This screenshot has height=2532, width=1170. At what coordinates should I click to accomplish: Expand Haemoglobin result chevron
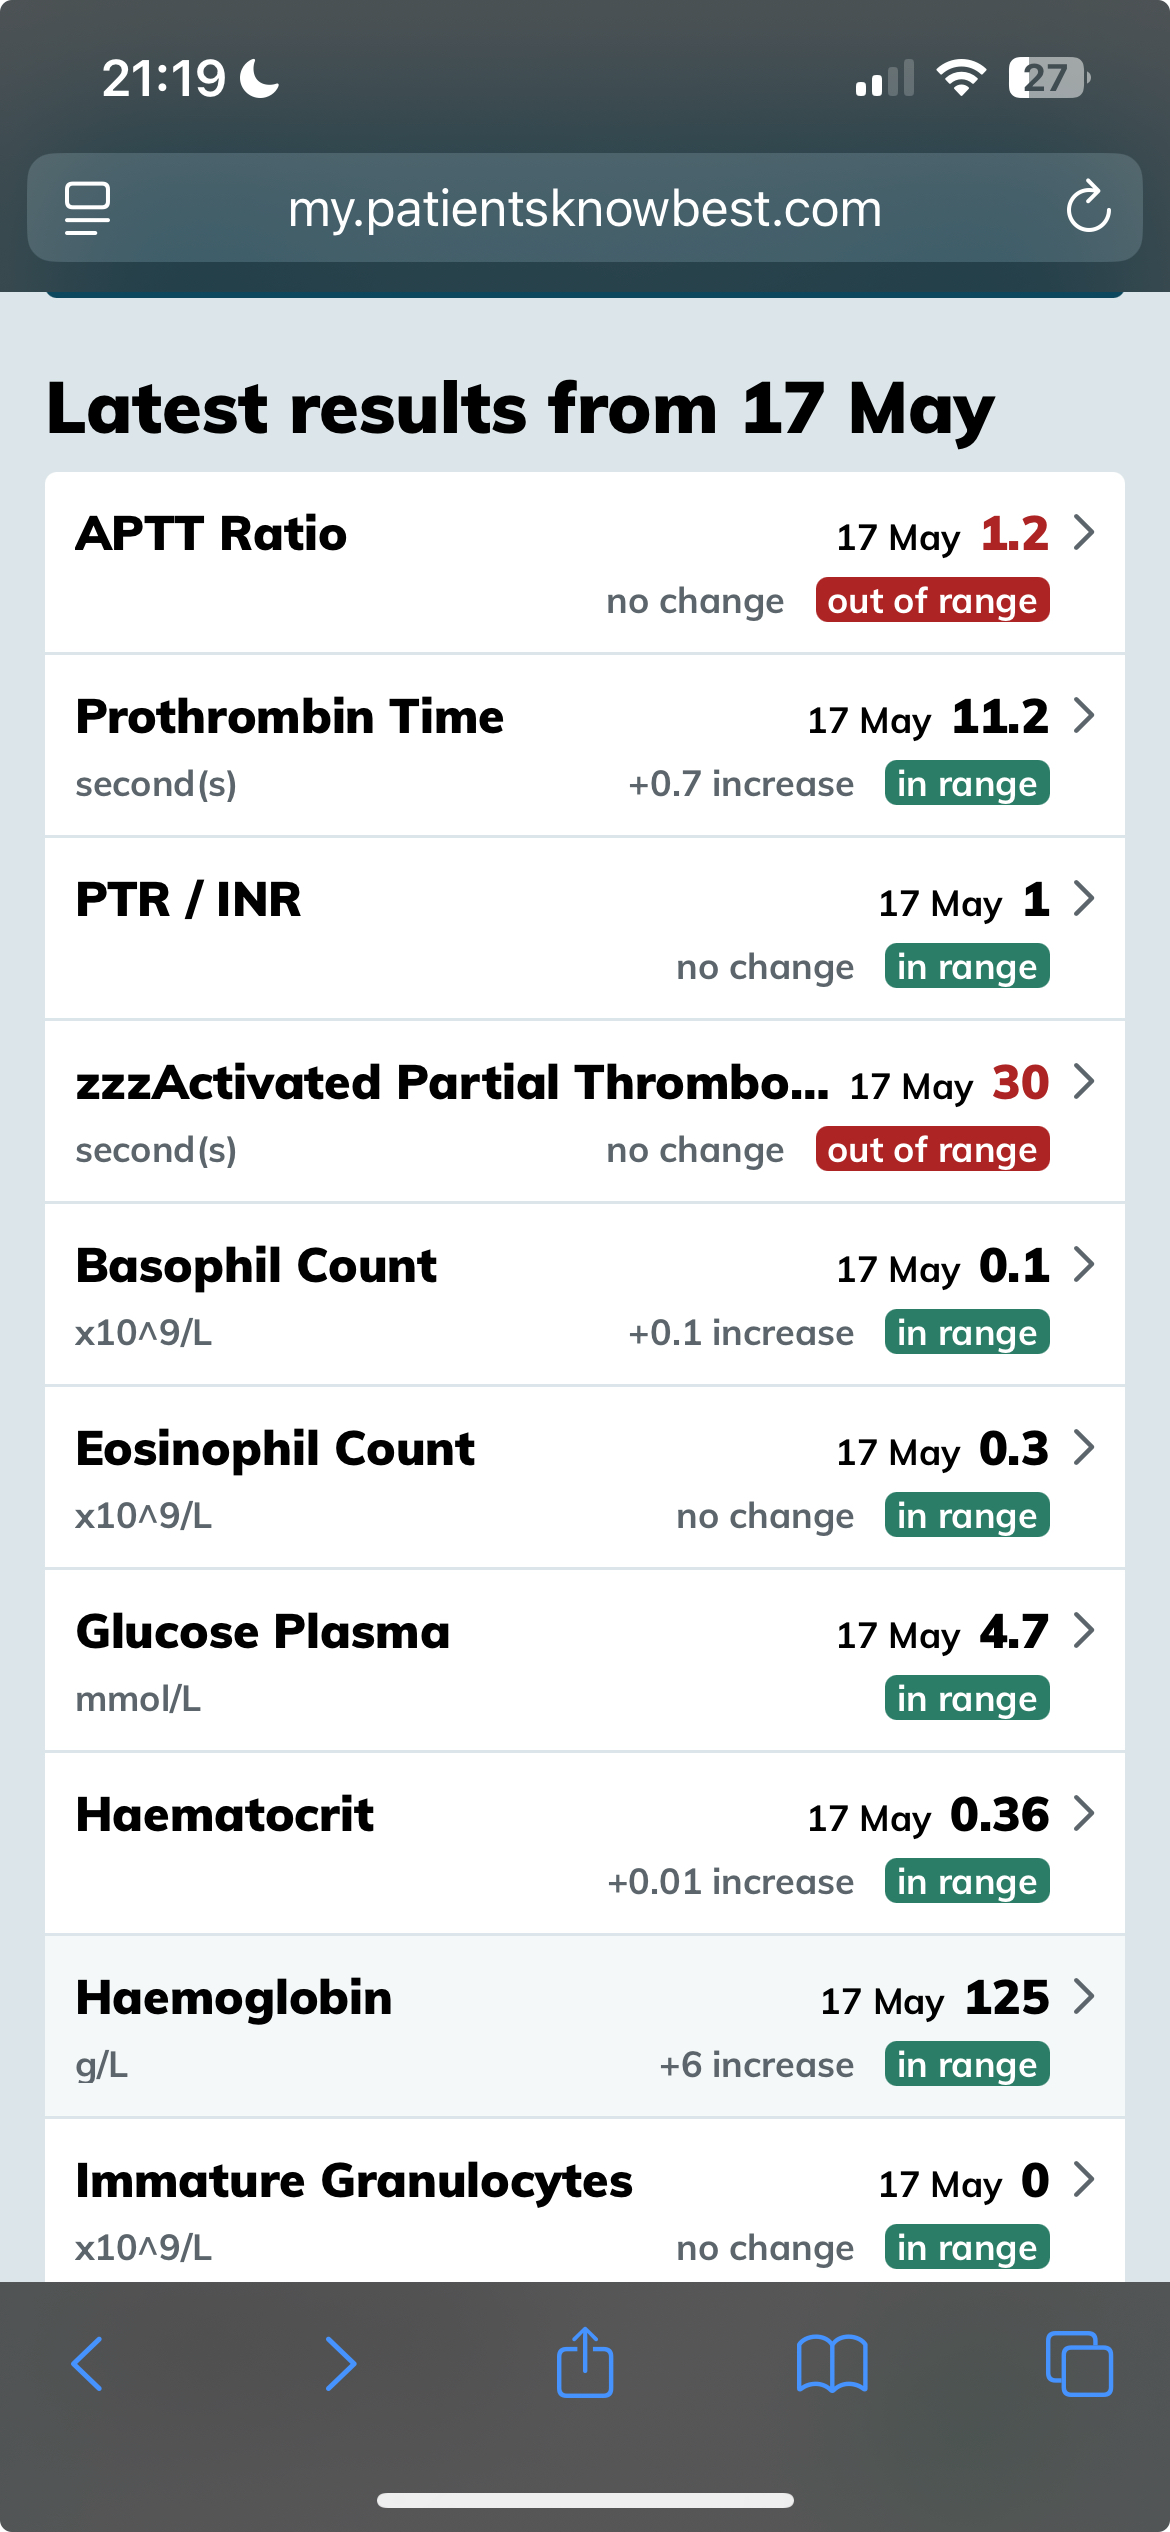click(1084, 1997)
